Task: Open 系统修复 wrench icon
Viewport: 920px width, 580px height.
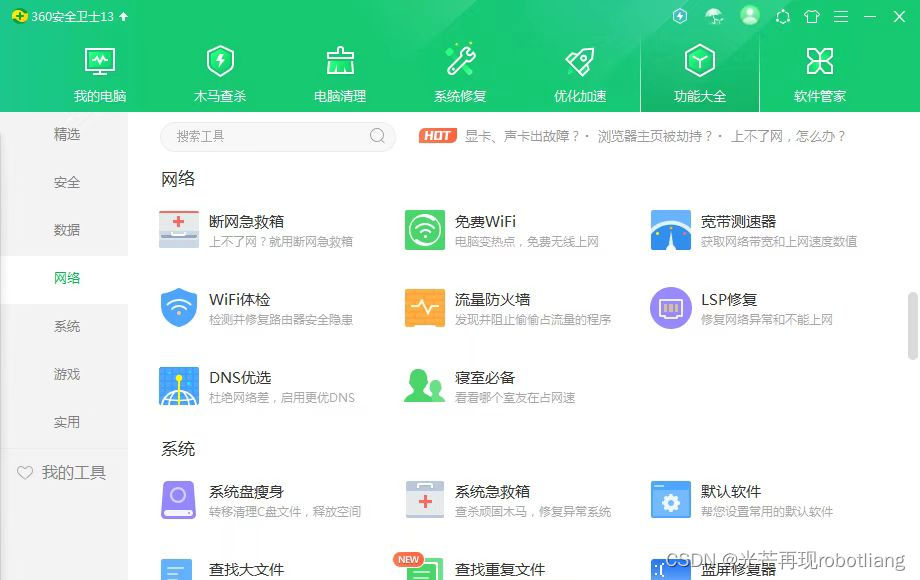Action: click(x=461, y=60)
